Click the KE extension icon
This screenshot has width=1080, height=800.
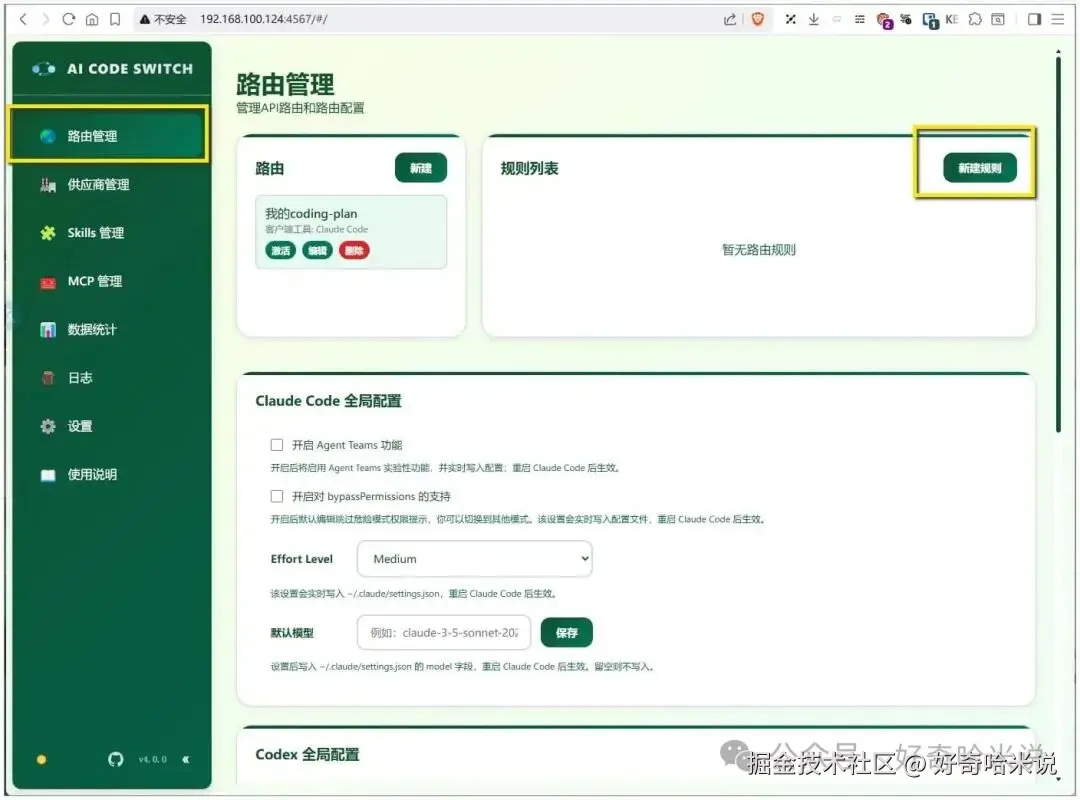click(x=952, y=19)
